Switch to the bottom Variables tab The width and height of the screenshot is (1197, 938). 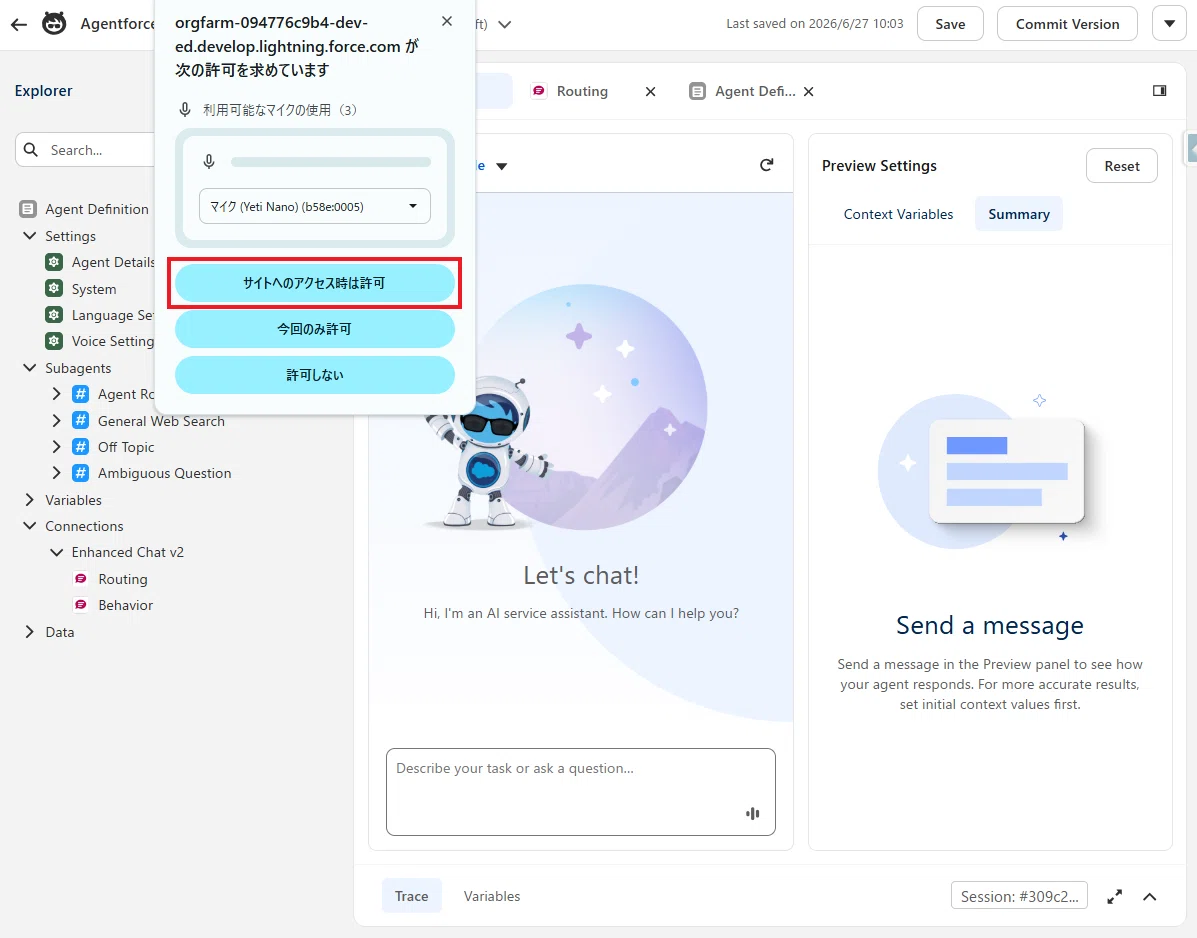492,896
